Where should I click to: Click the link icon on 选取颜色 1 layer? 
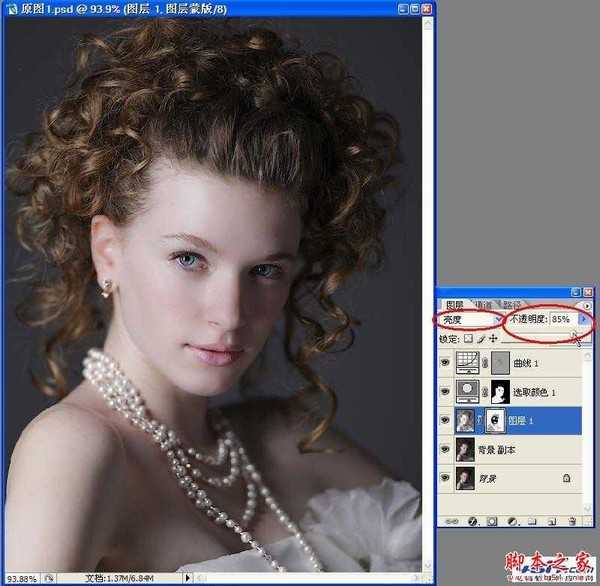pos(485,392)
